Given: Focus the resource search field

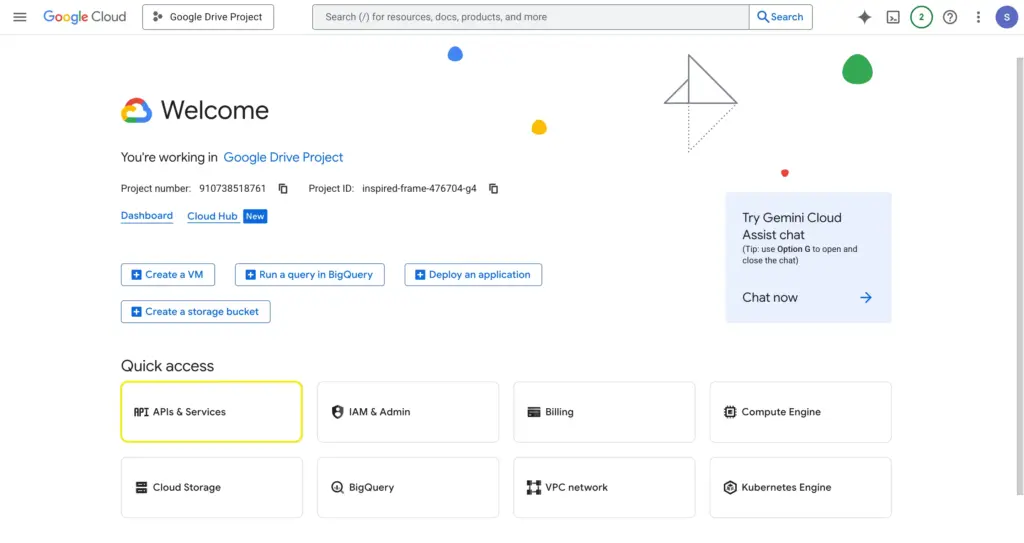Looking at the screenshot, I should coord(530,17).
